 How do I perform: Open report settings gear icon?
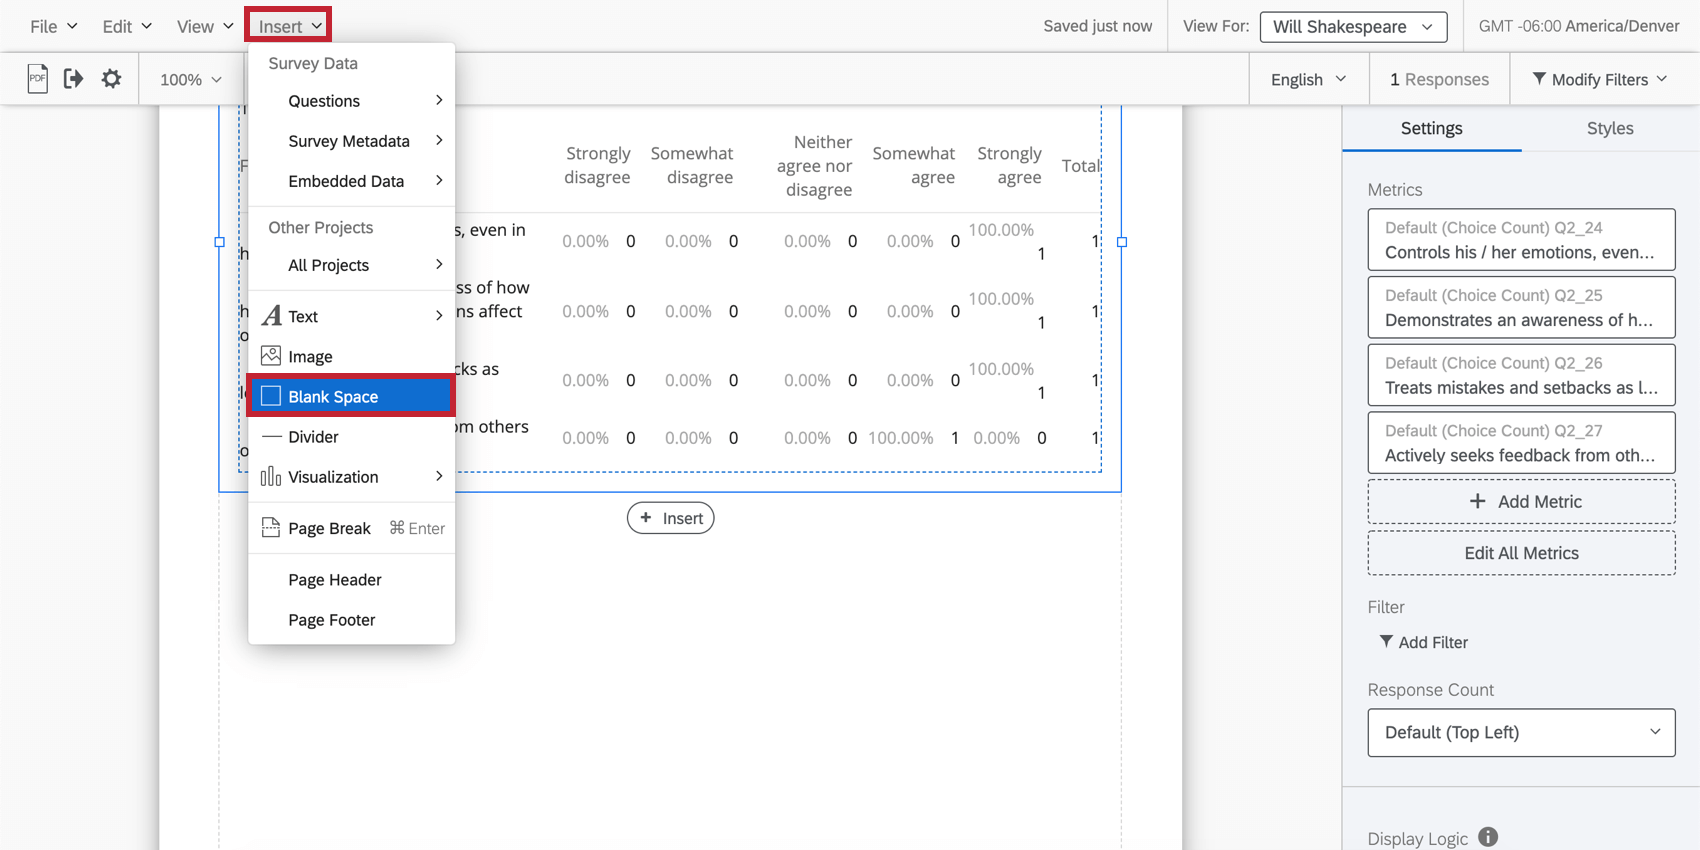pos(111,79)
